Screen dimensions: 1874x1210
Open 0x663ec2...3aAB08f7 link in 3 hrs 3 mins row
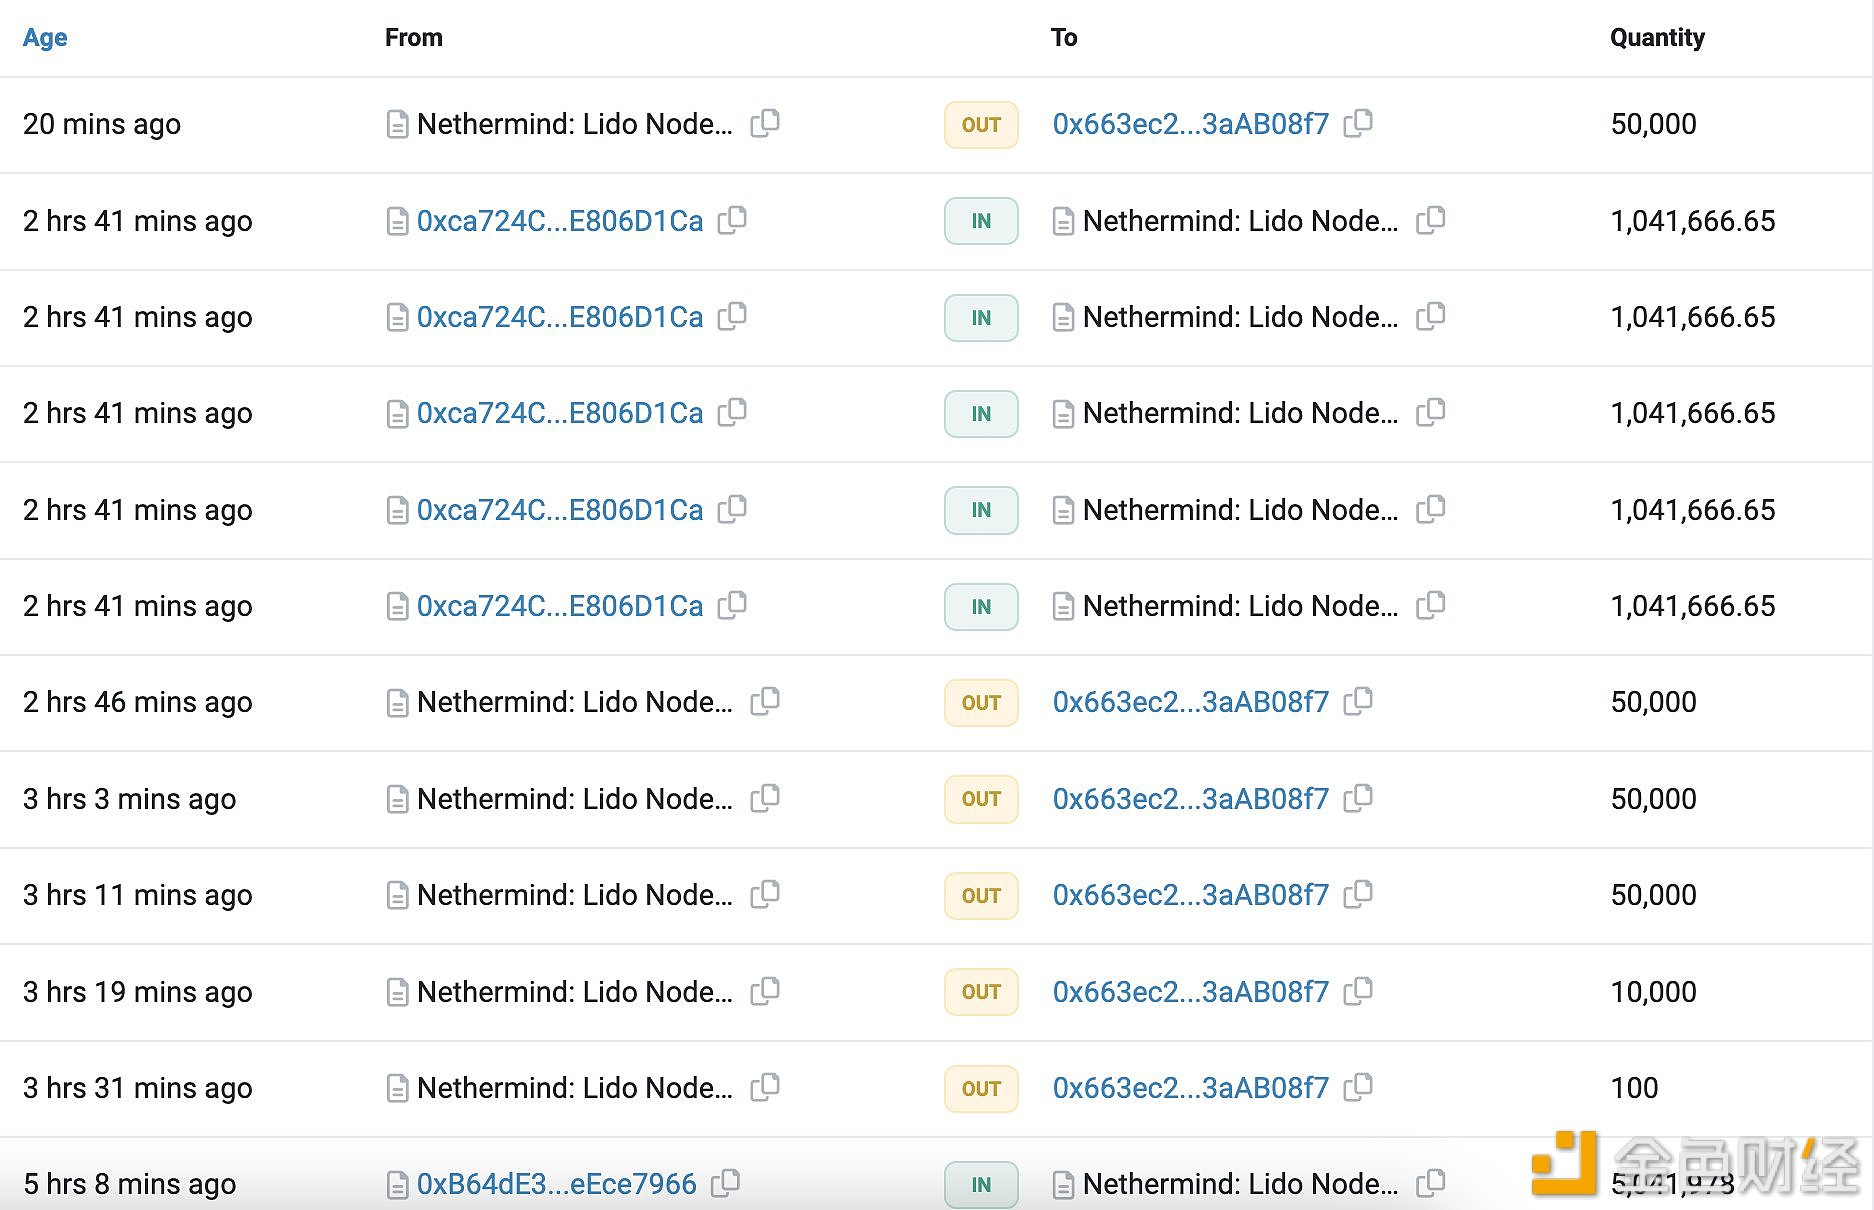tap(1190, 799)
